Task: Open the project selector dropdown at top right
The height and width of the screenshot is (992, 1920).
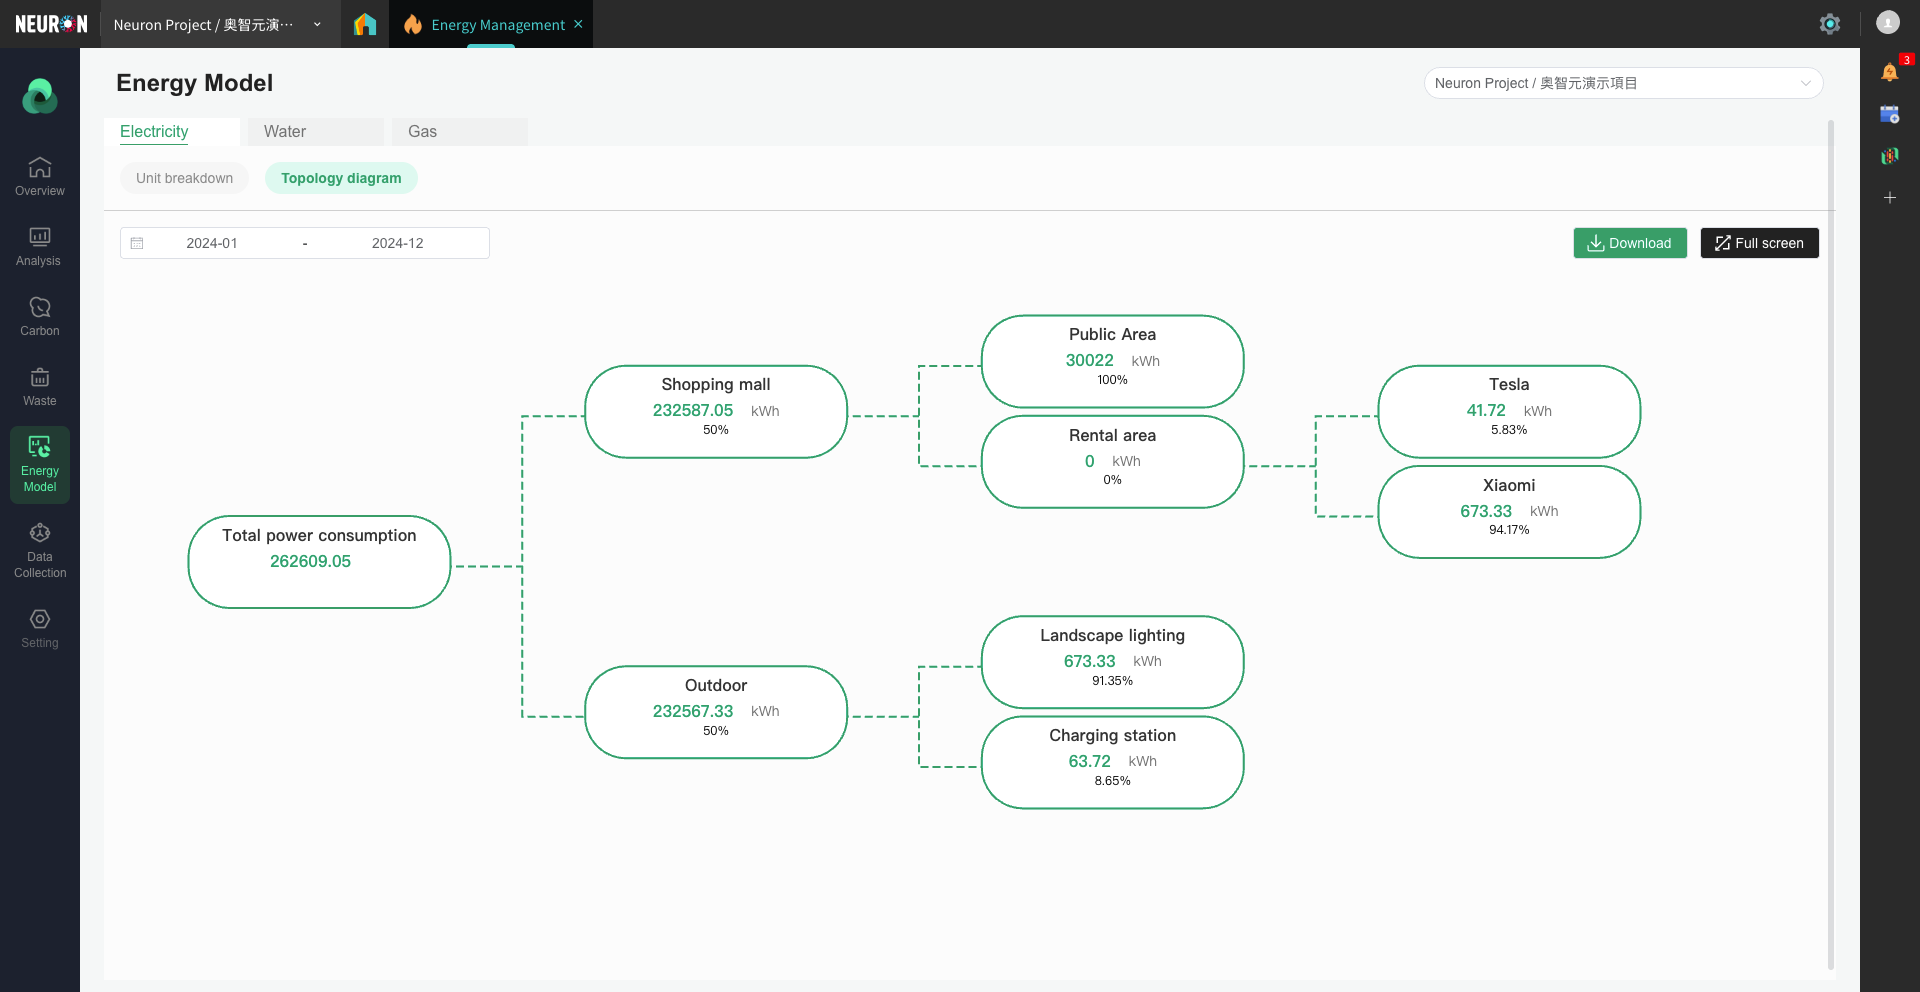Action: tap(1622, 83)
